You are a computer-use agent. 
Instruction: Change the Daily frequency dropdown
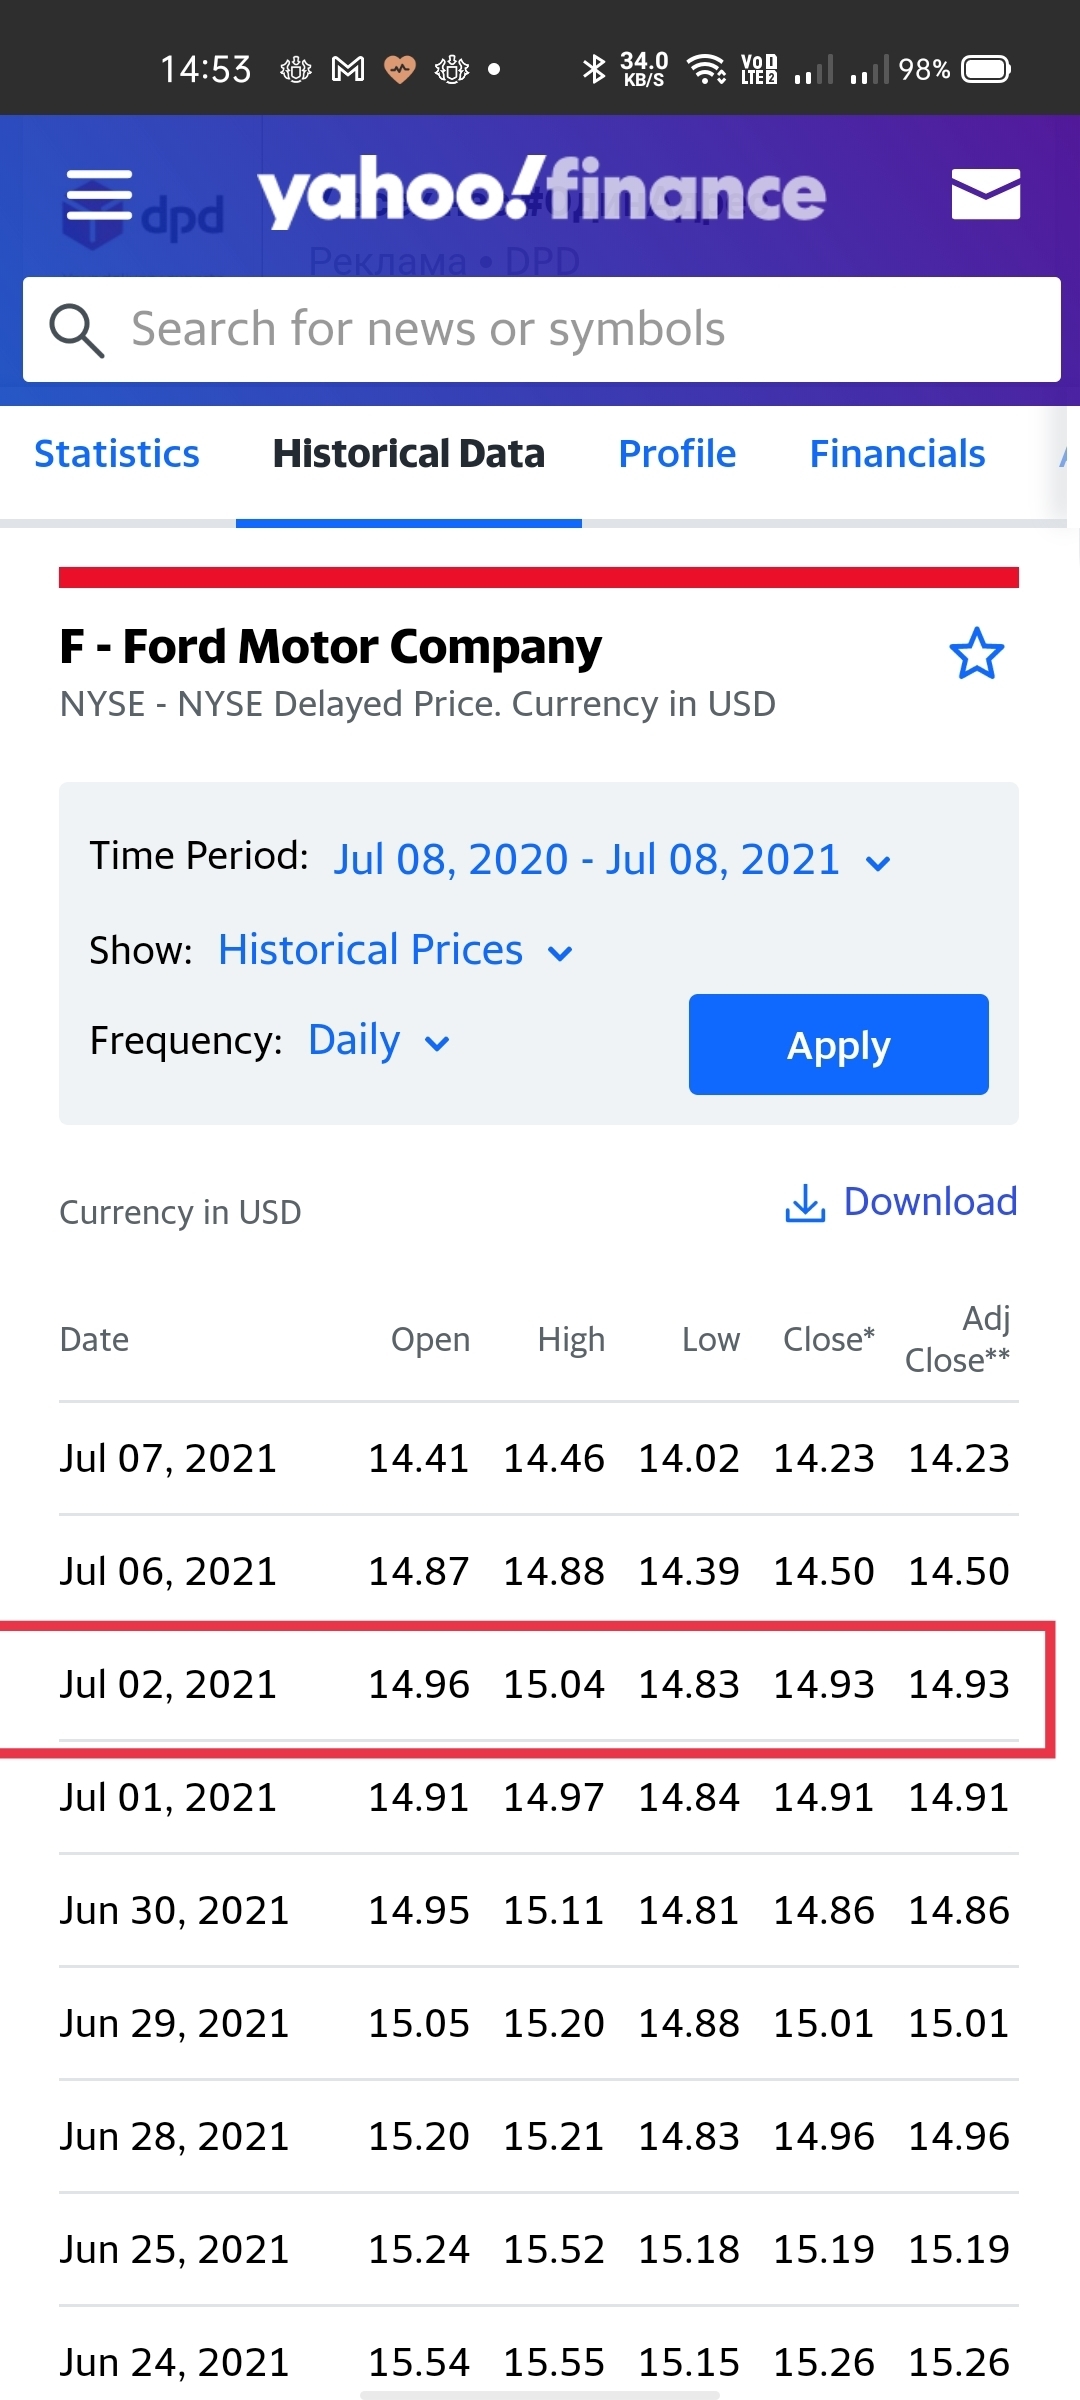tap(378, 1041)
